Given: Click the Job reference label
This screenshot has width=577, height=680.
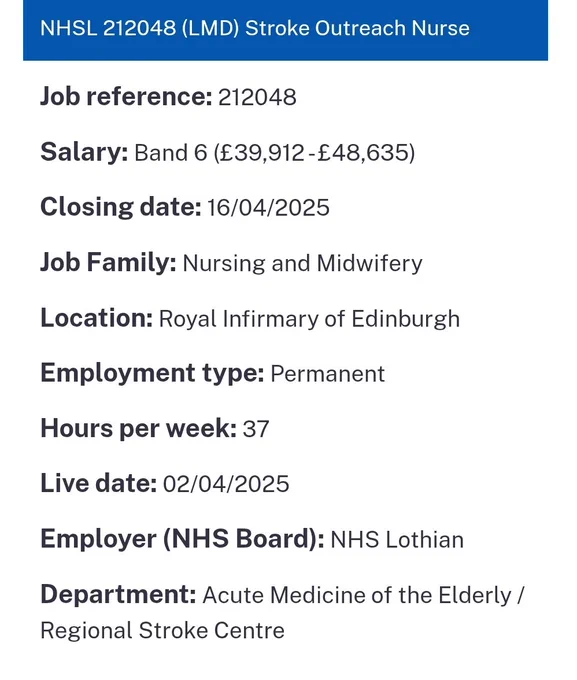Looking at the screenshot, I should point(126,97).
